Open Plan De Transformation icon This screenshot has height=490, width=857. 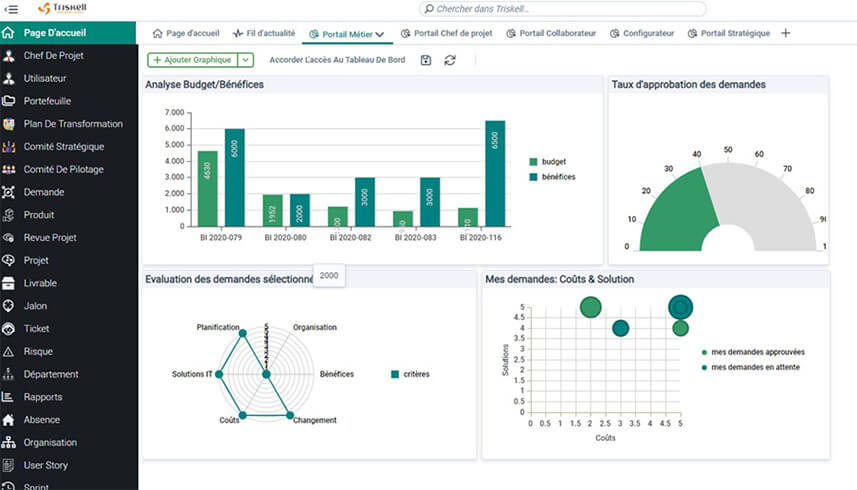8,123
